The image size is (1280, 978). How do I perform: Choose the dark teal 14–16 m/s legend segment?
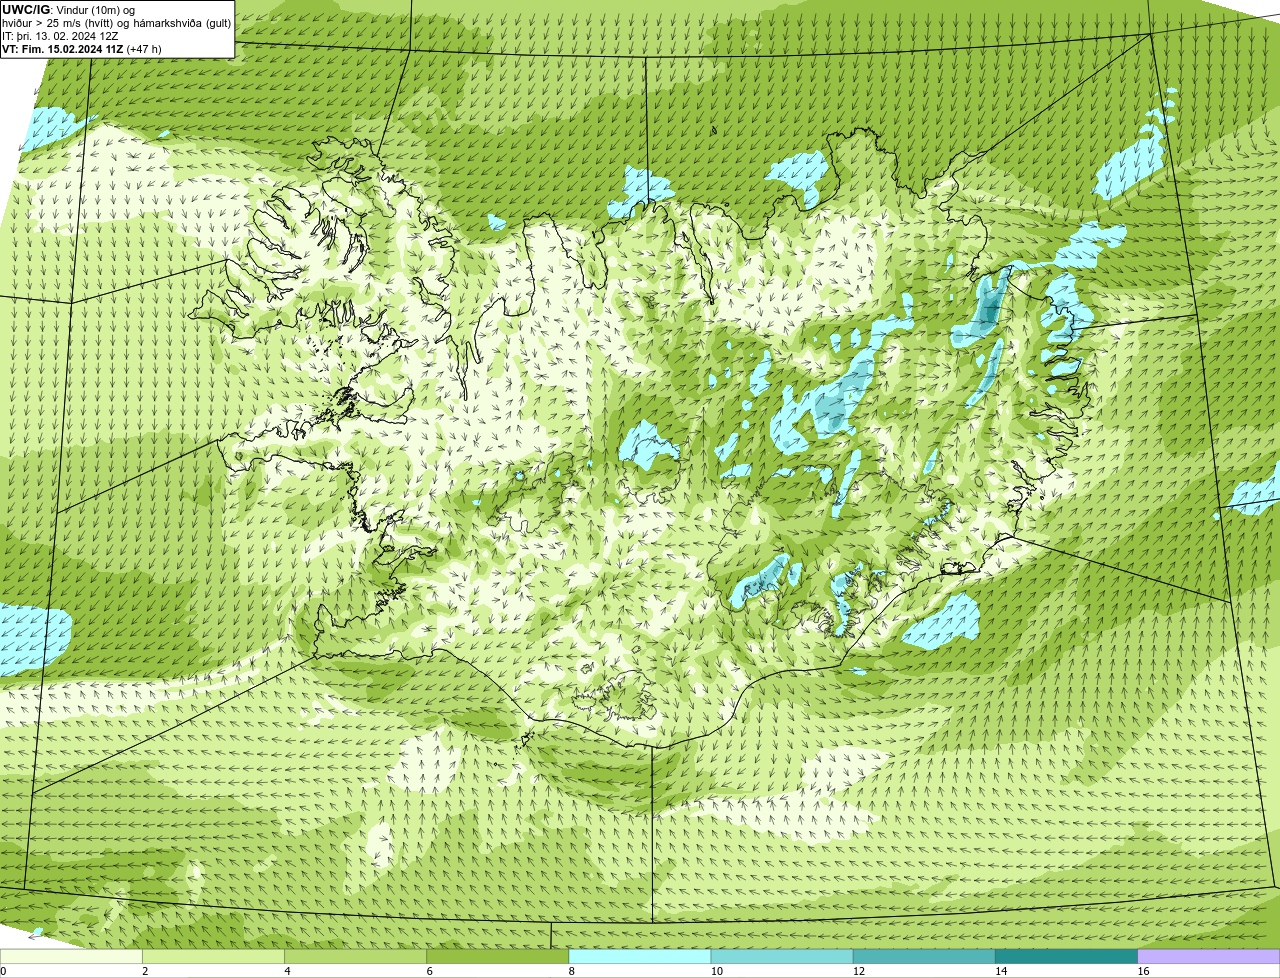[x=1066, y=957]
